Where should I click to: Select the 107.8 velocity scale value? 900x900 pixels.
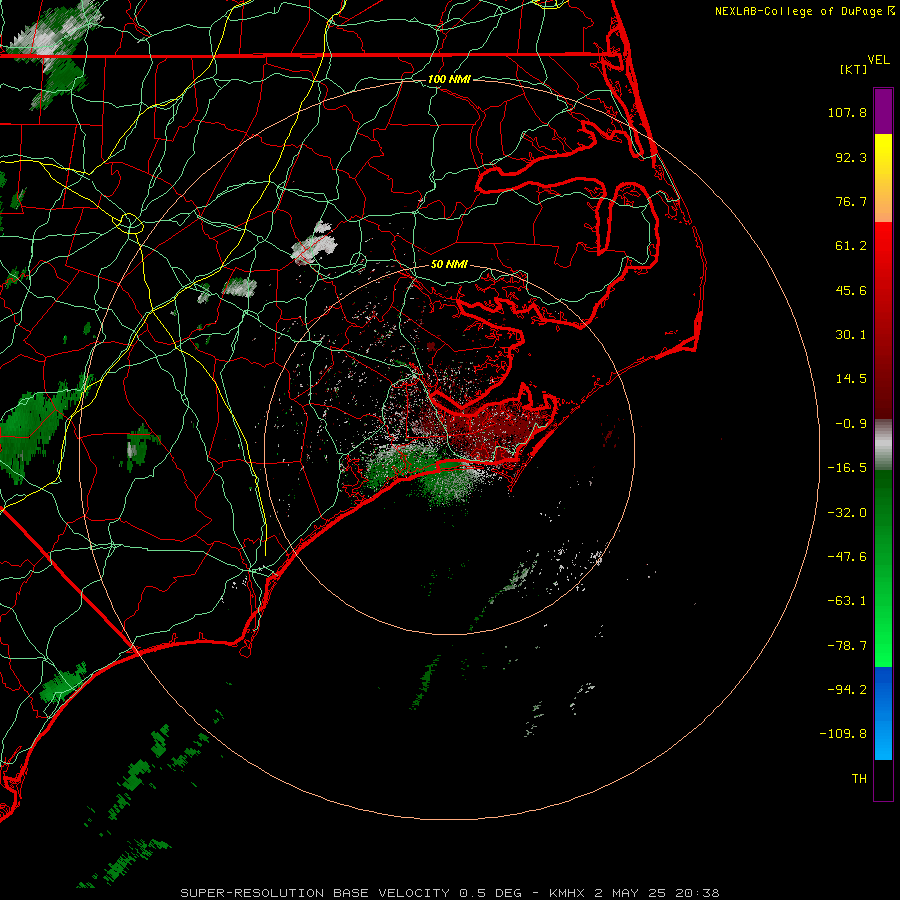click(847, 112)
